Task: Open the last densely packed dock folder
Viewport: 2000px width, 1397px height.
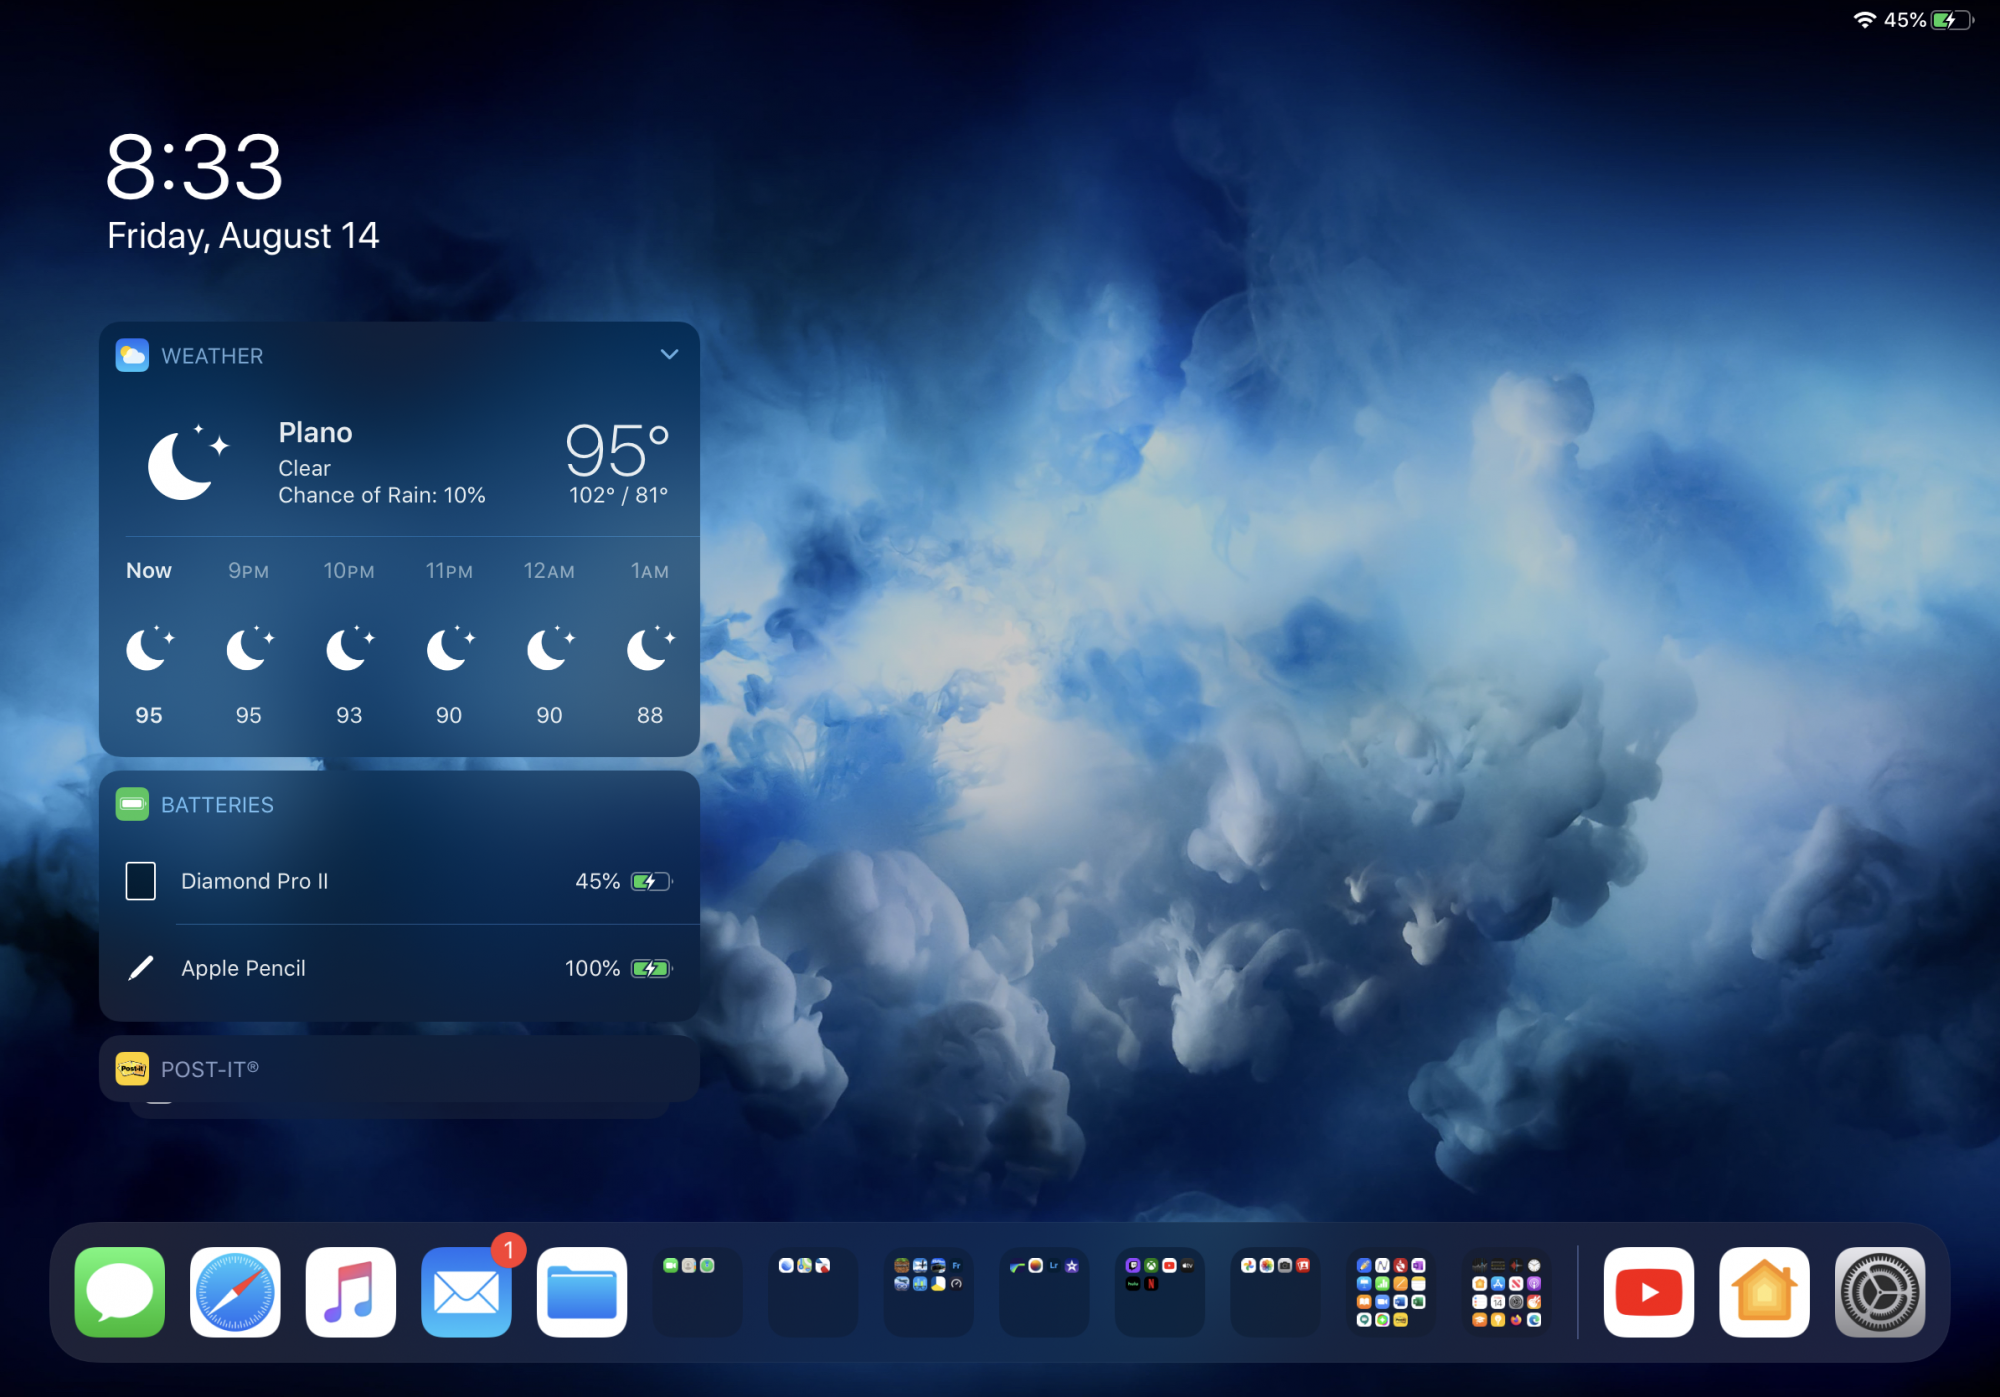Action: pyautogui.click(x=1506, y=1291)
